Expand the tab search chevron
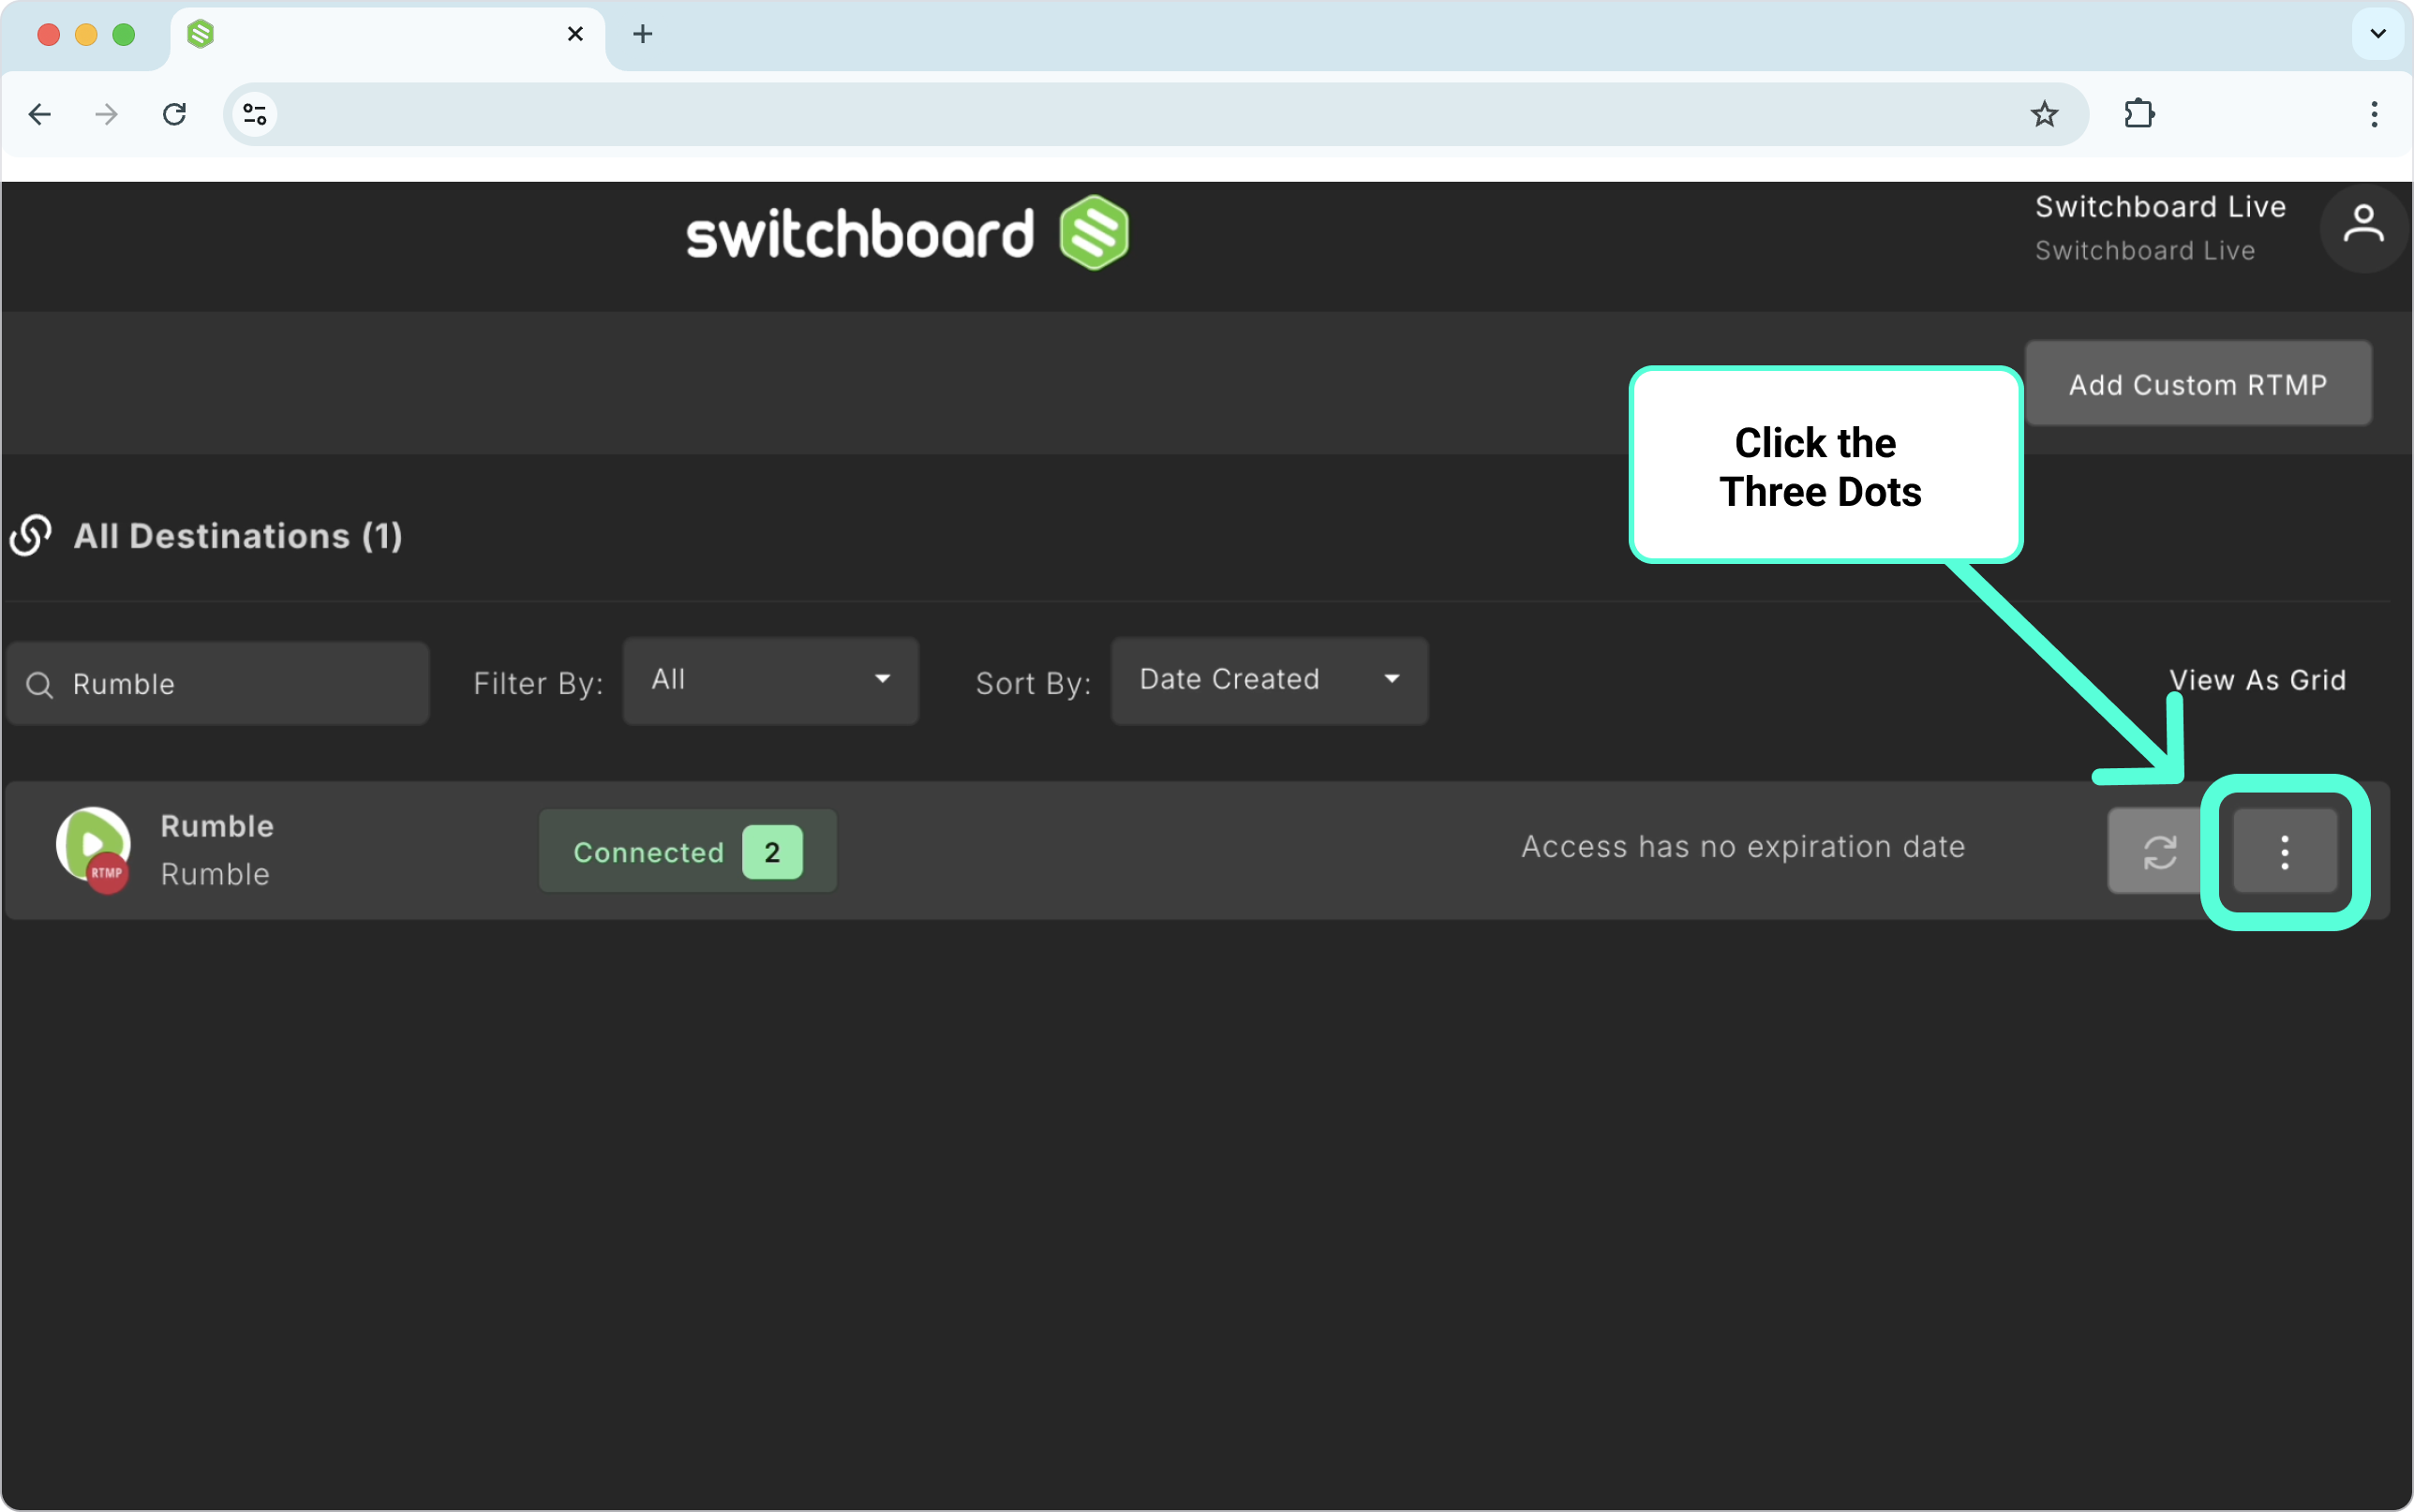 point(2378,34)
